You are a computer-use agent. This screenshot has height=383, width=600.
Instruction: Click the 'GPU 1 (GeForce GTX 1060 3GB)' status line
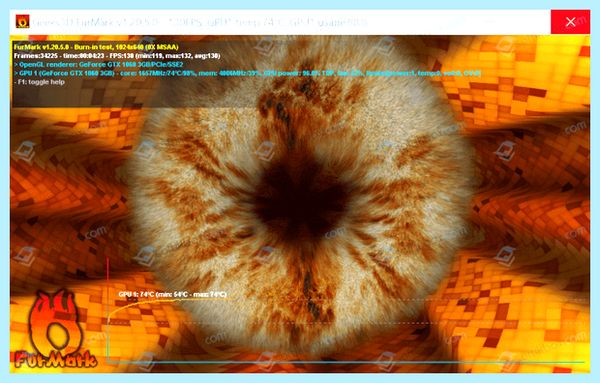tap(247, 73)
